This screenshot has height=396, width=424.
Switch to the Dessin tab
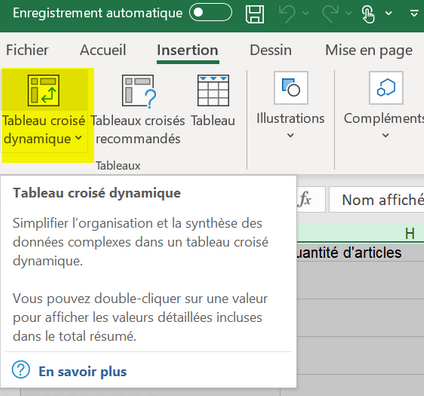[x=271, y=50]
